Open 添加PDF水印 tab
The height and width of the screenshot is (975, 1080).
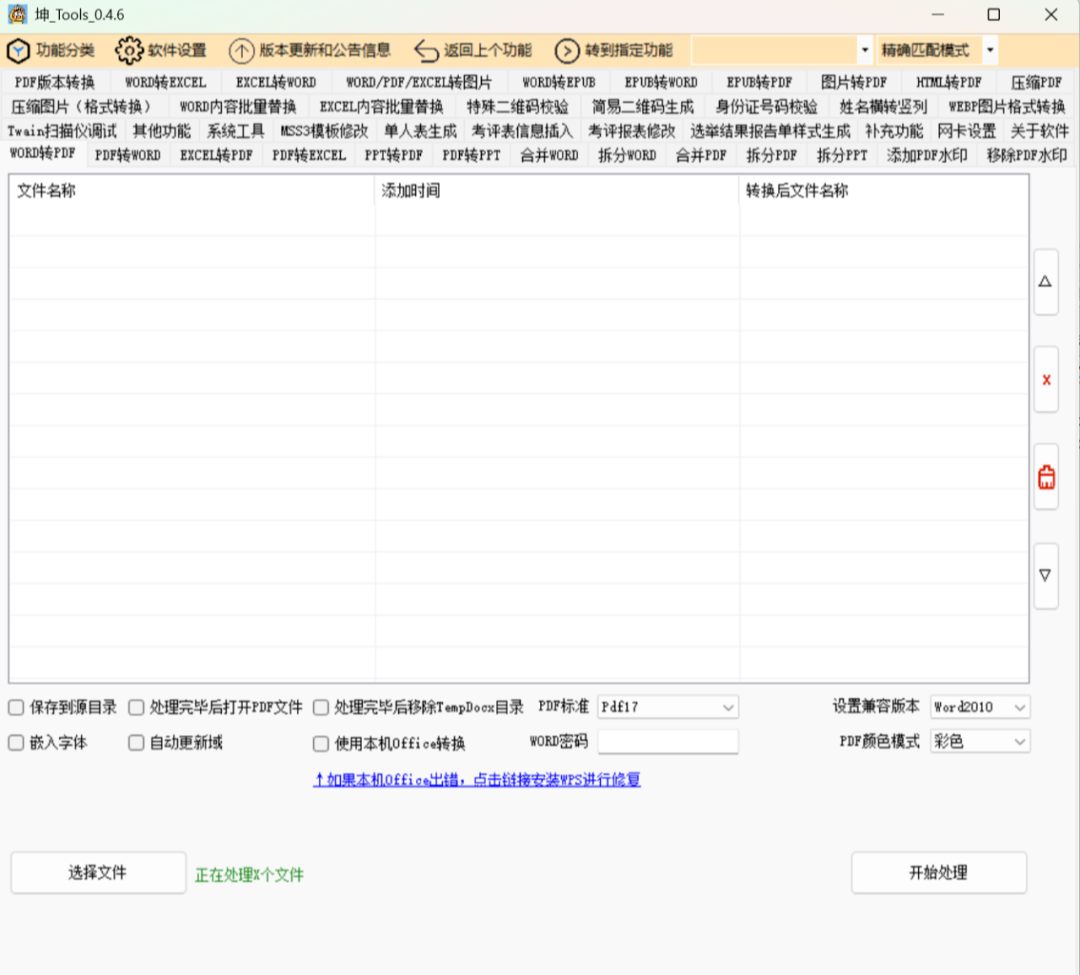[926, 156]
